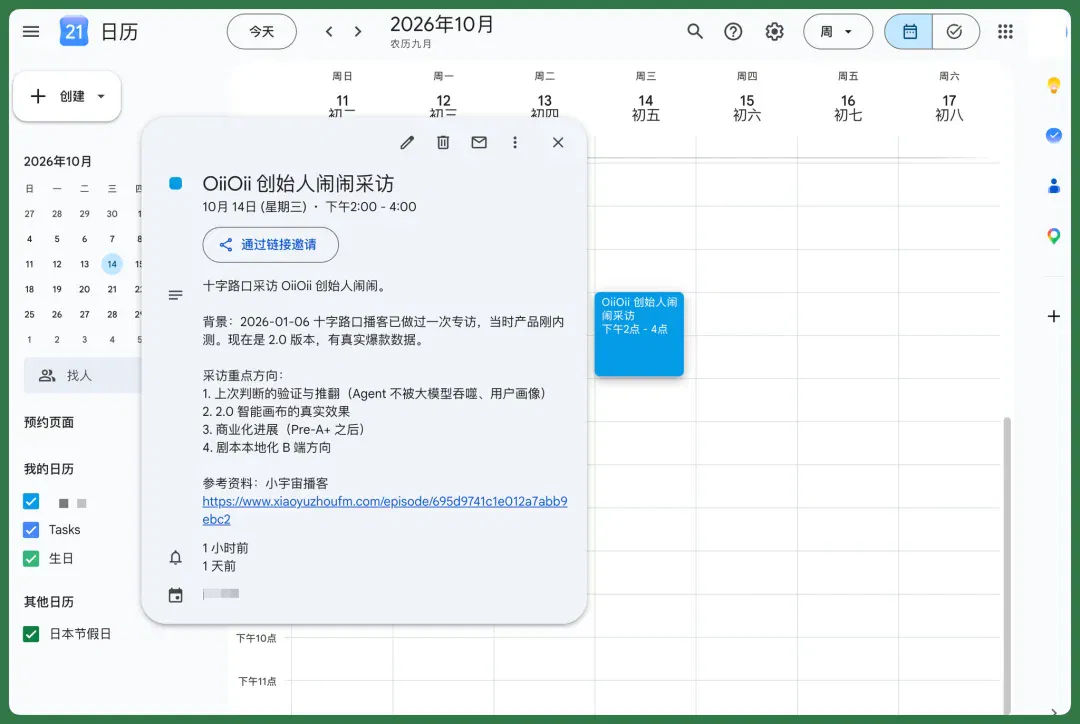Click the 2026年10月 header title
The height and width of the screenshot is (724, 1080).
(442, 25)
